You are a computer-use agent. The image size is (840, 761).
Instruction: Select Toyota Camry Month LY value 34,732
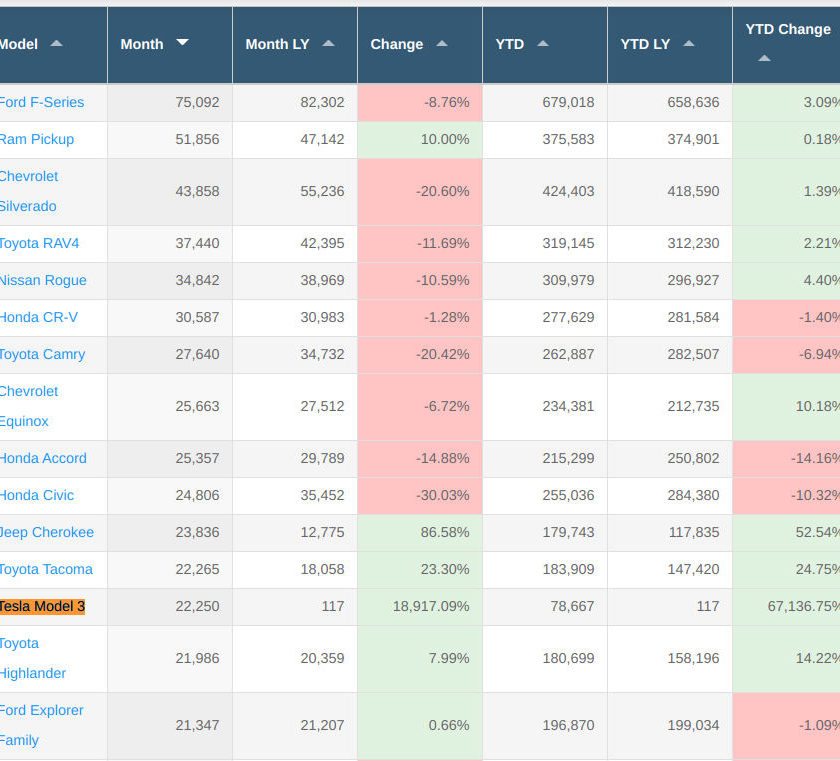click(x=322, y=354)
